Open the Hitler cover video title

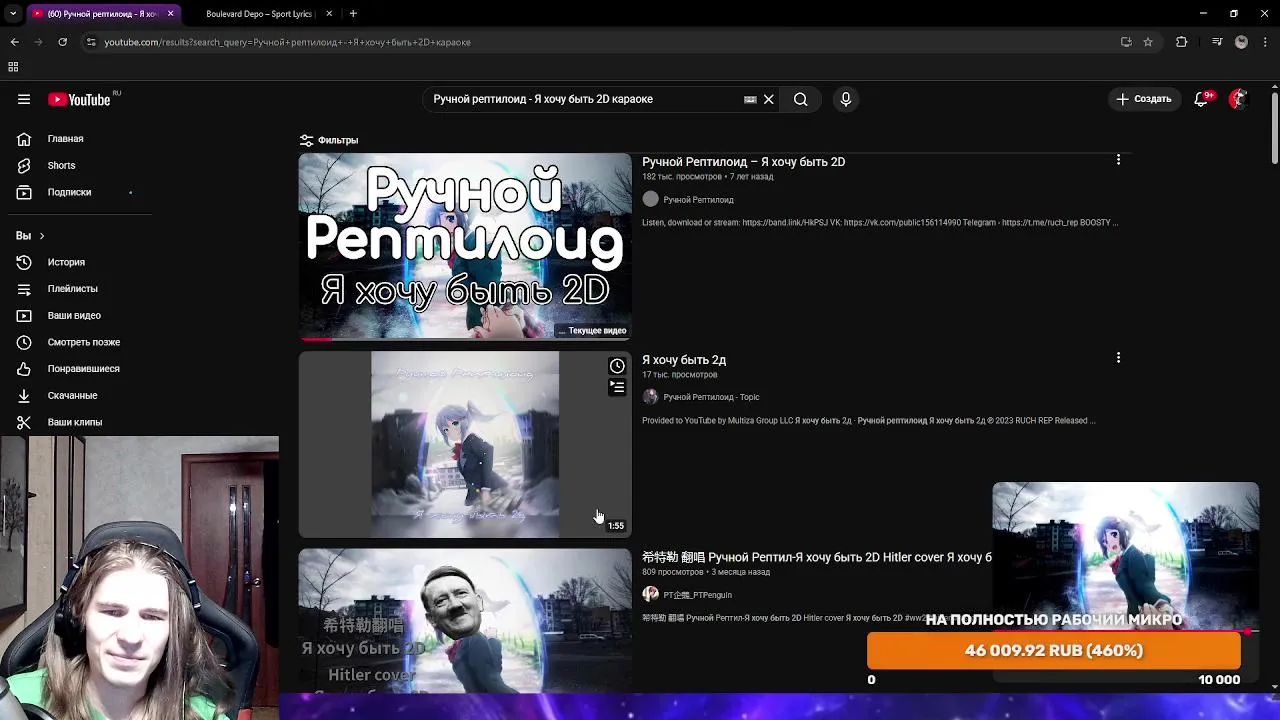(x=817, y=557)
